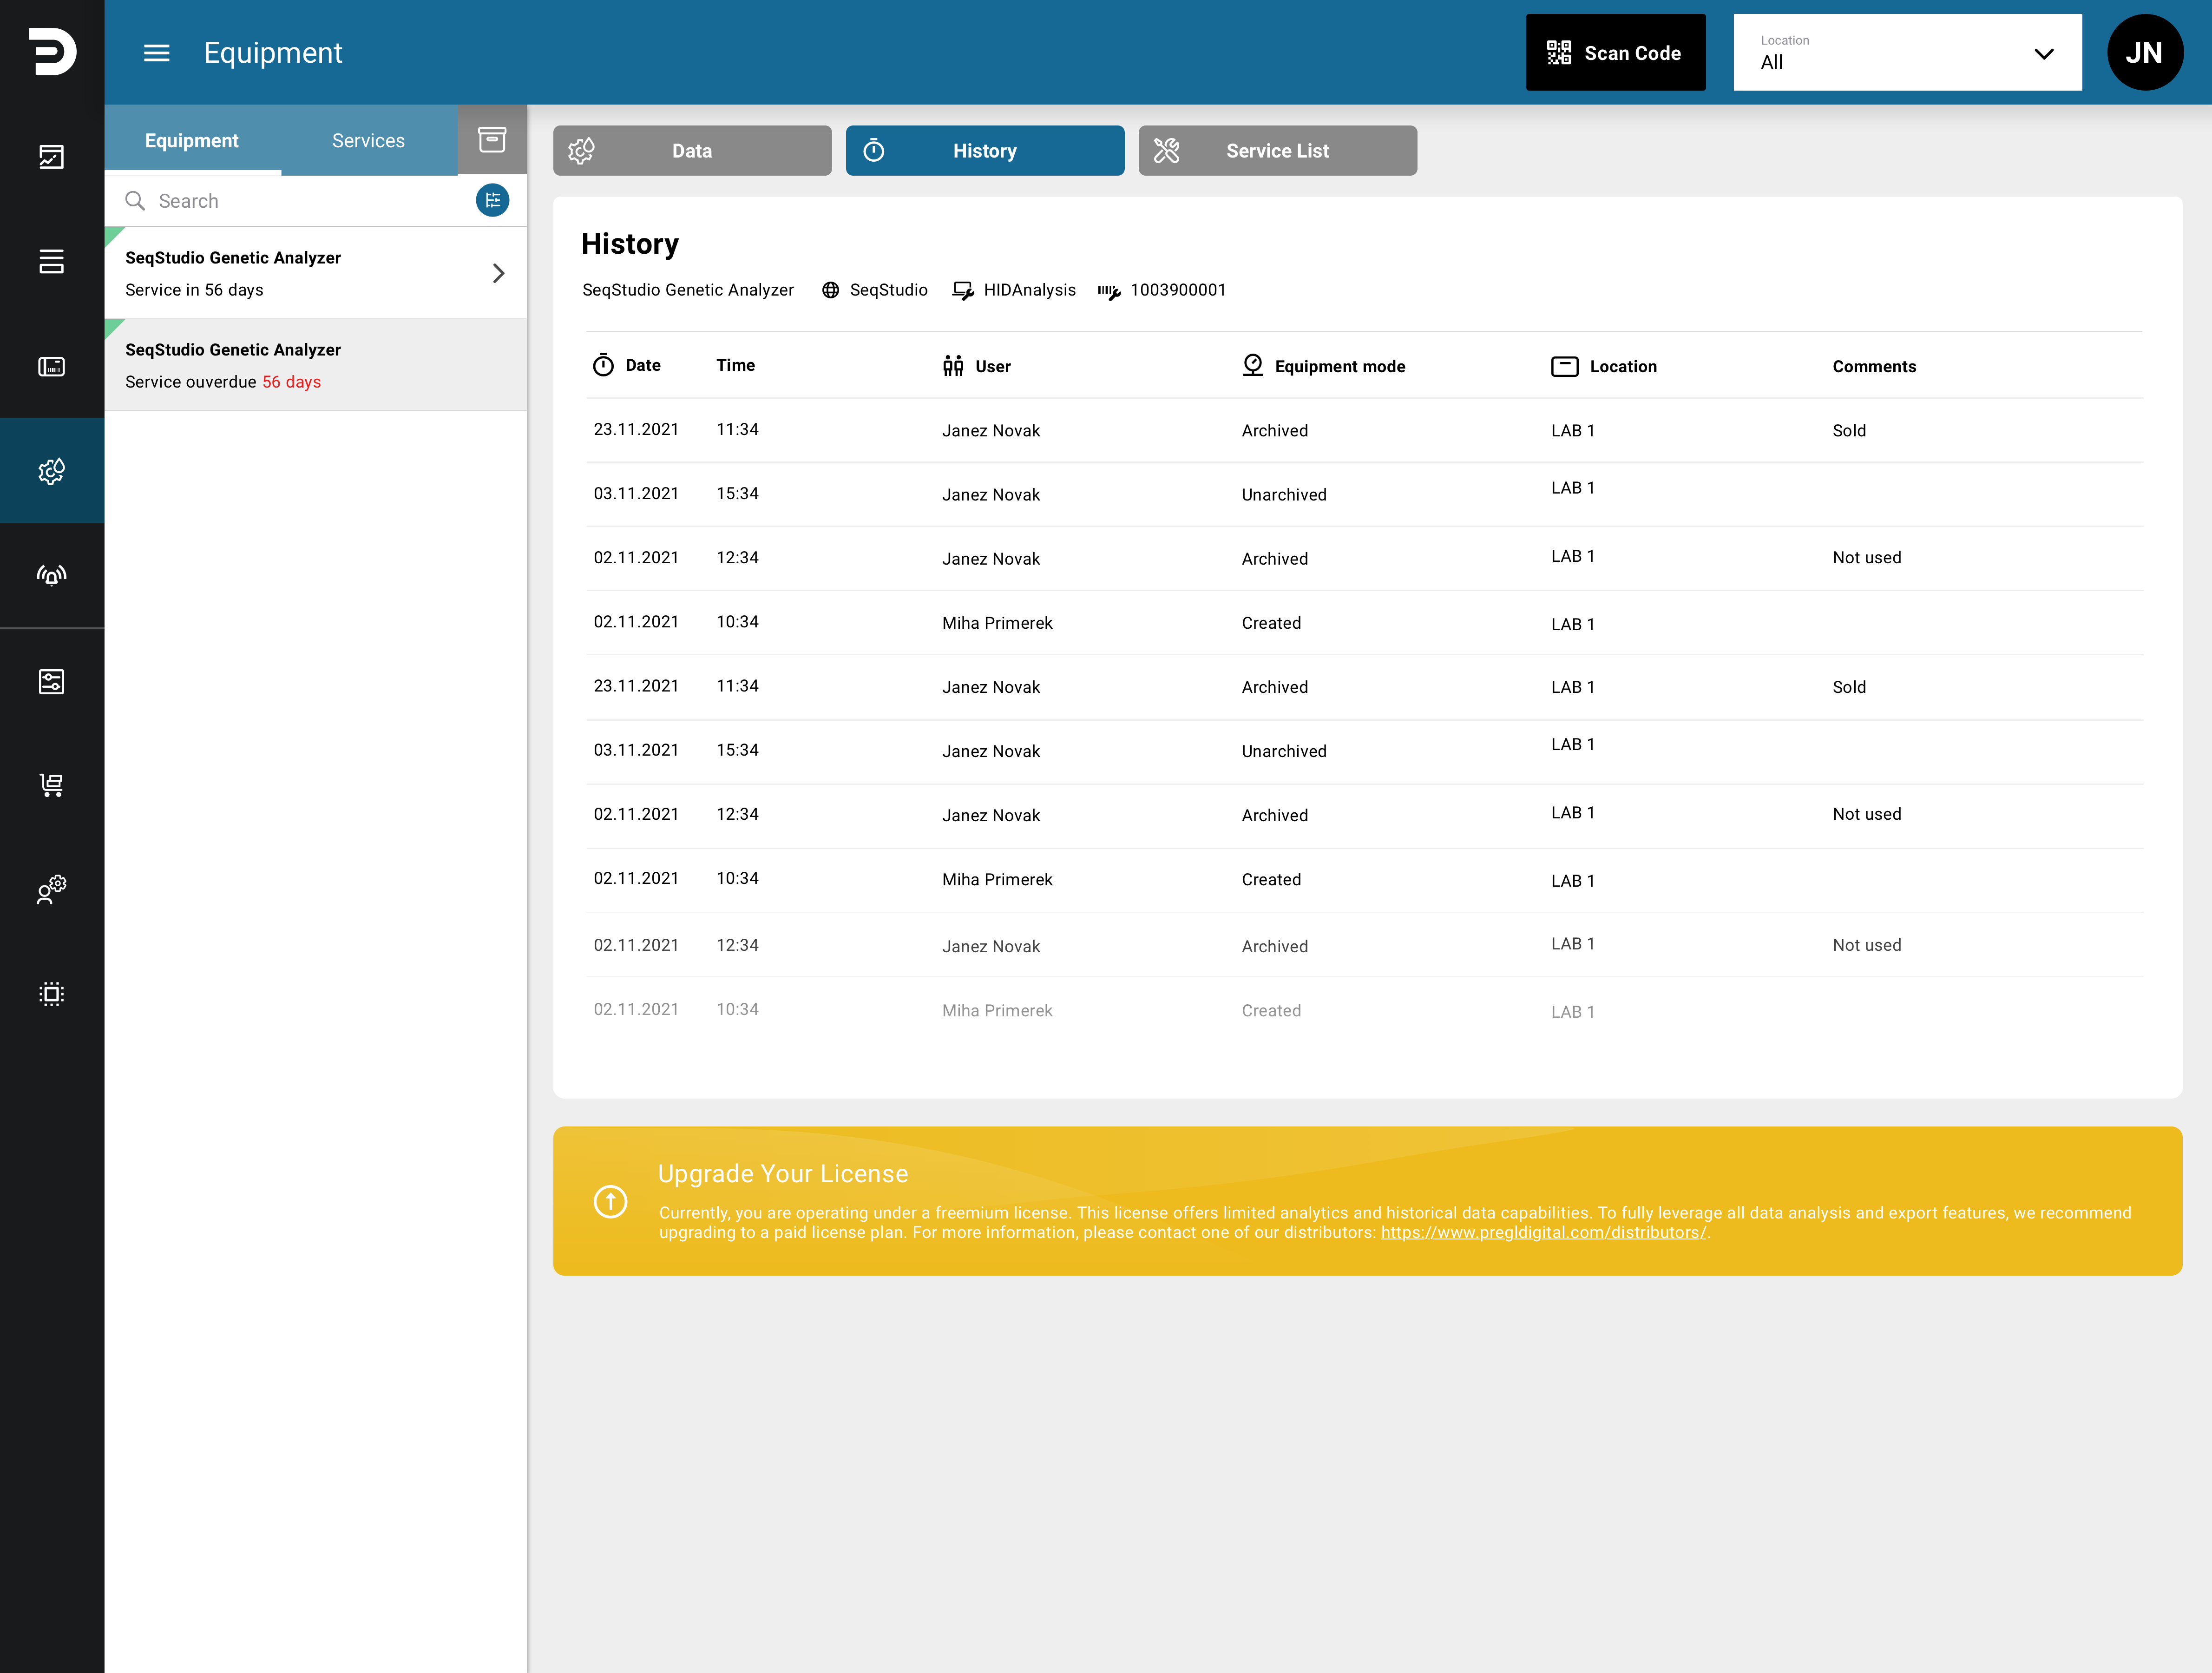Click the Scan Code button

pos(1615,53)
